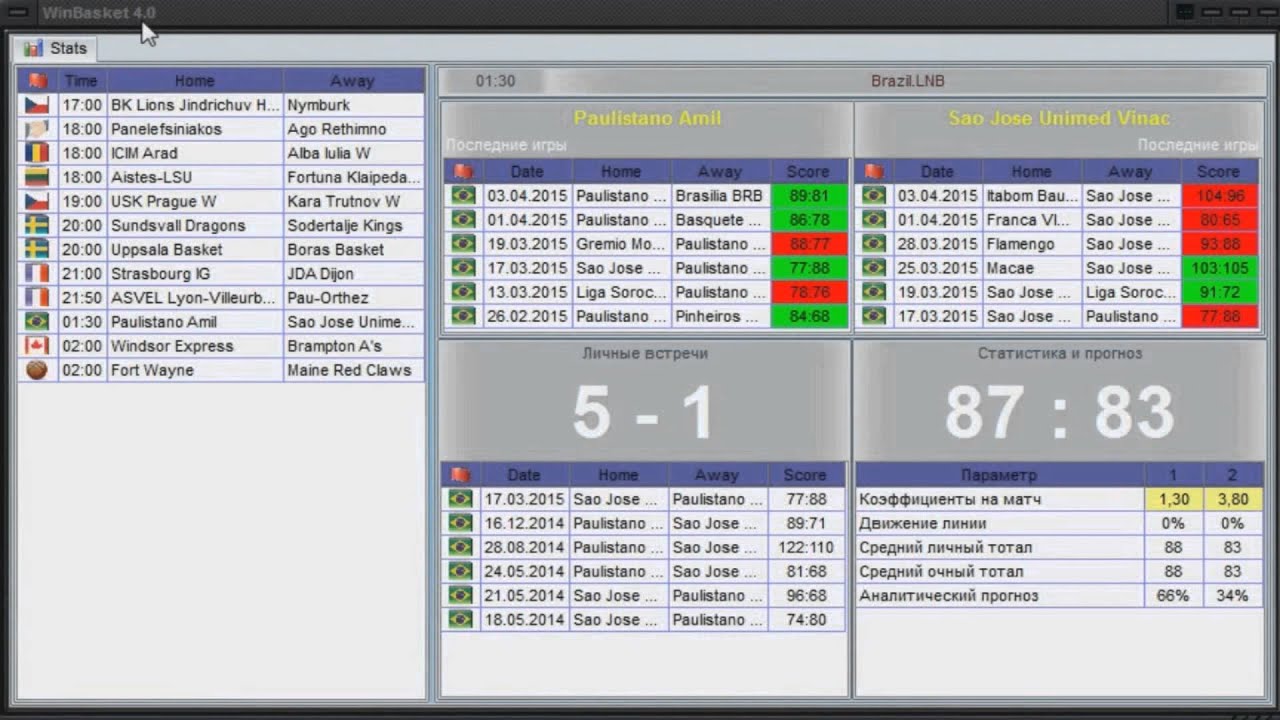
Task: Select the green 103:105 score cell
Action: click(x=1219, y=268)
